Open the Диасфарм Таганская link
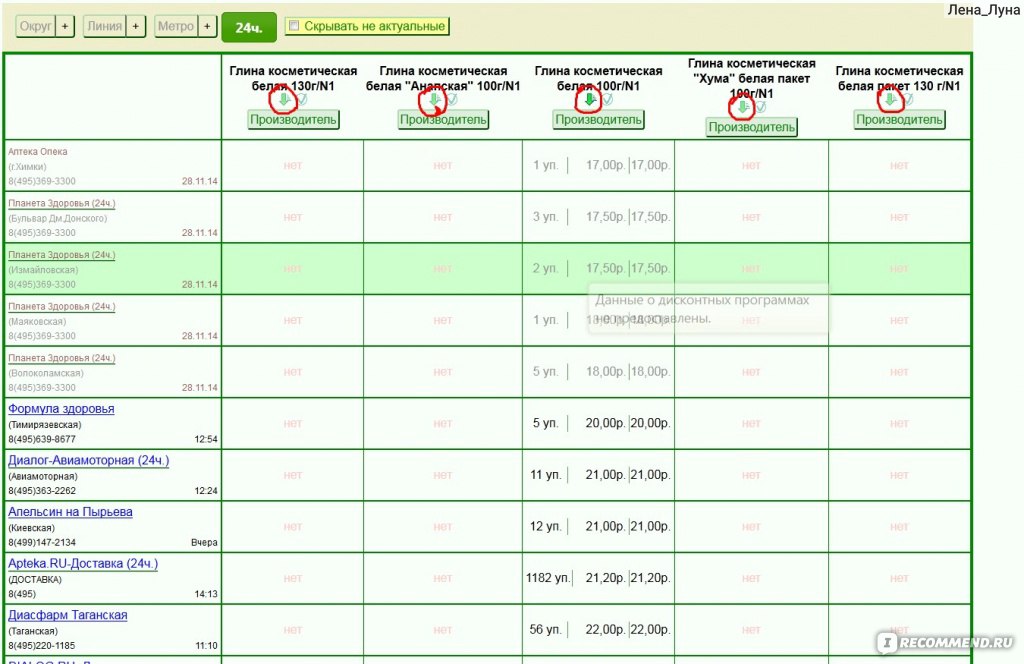 click(x=68, y=615)
